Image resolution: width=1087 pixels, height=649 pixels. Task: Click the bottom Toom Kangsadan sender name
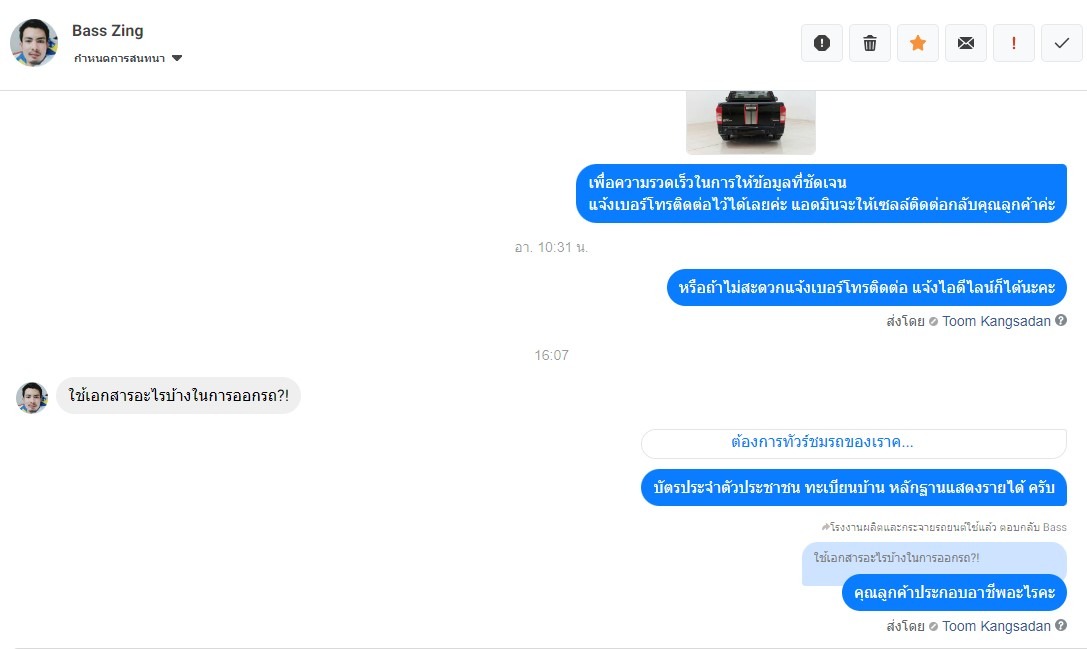click(996, 626)
